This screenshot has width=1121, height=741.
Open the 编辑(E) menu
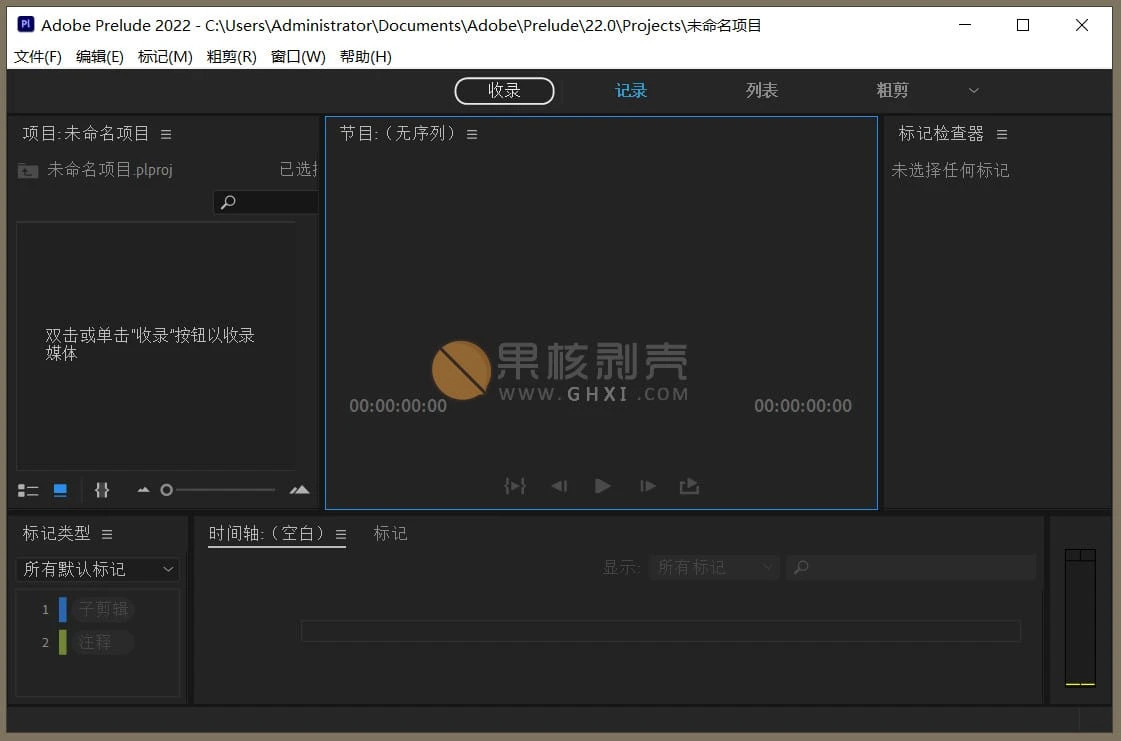pos(99,57)
